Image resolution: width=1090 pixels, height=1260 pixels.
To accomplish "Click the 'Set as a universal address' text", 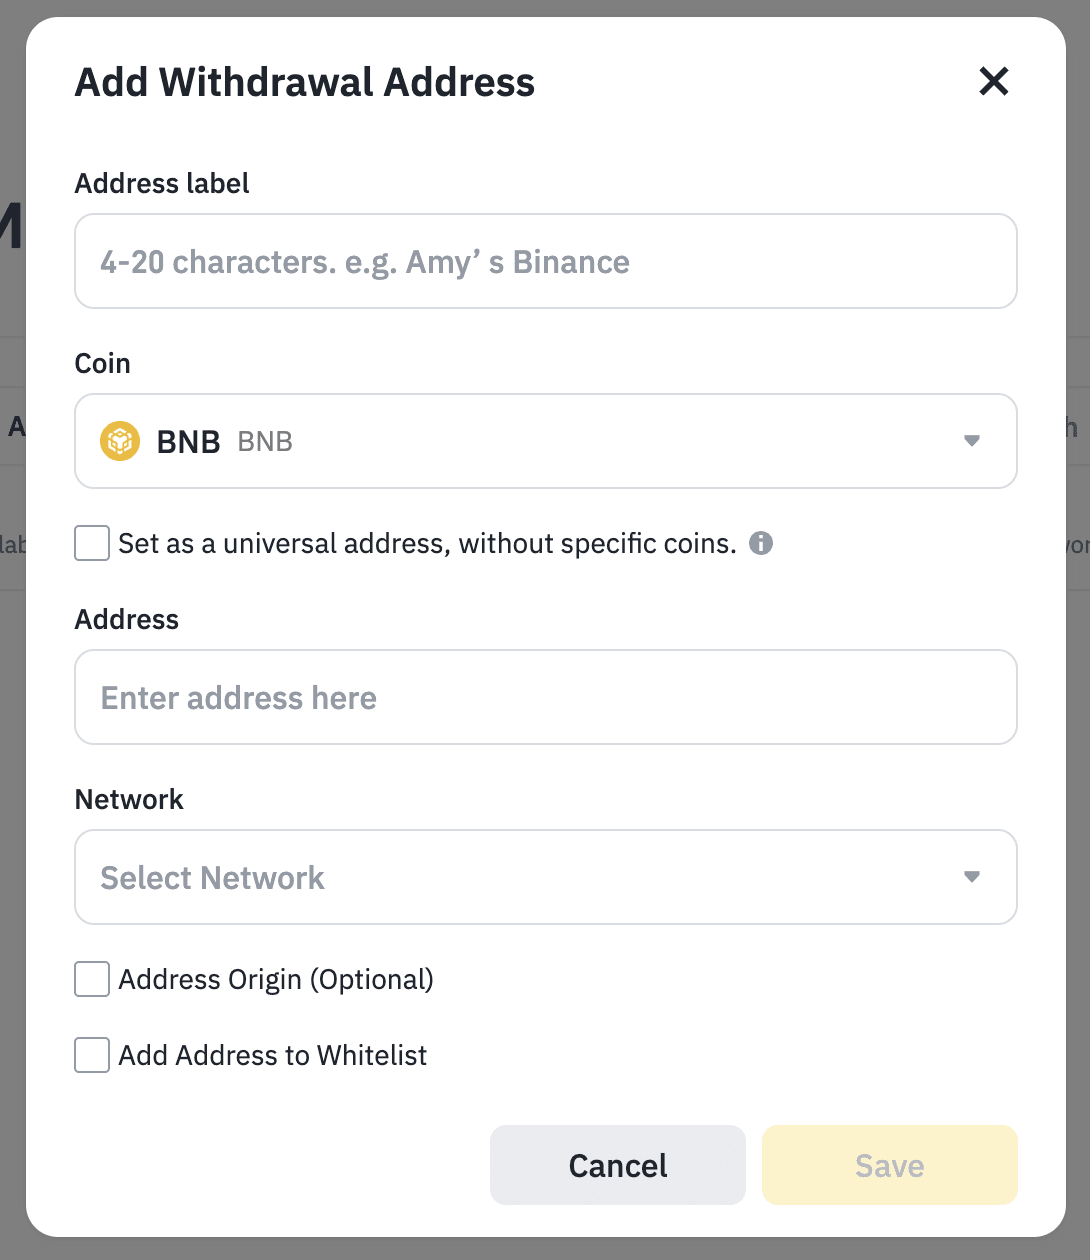I will 427,544.
